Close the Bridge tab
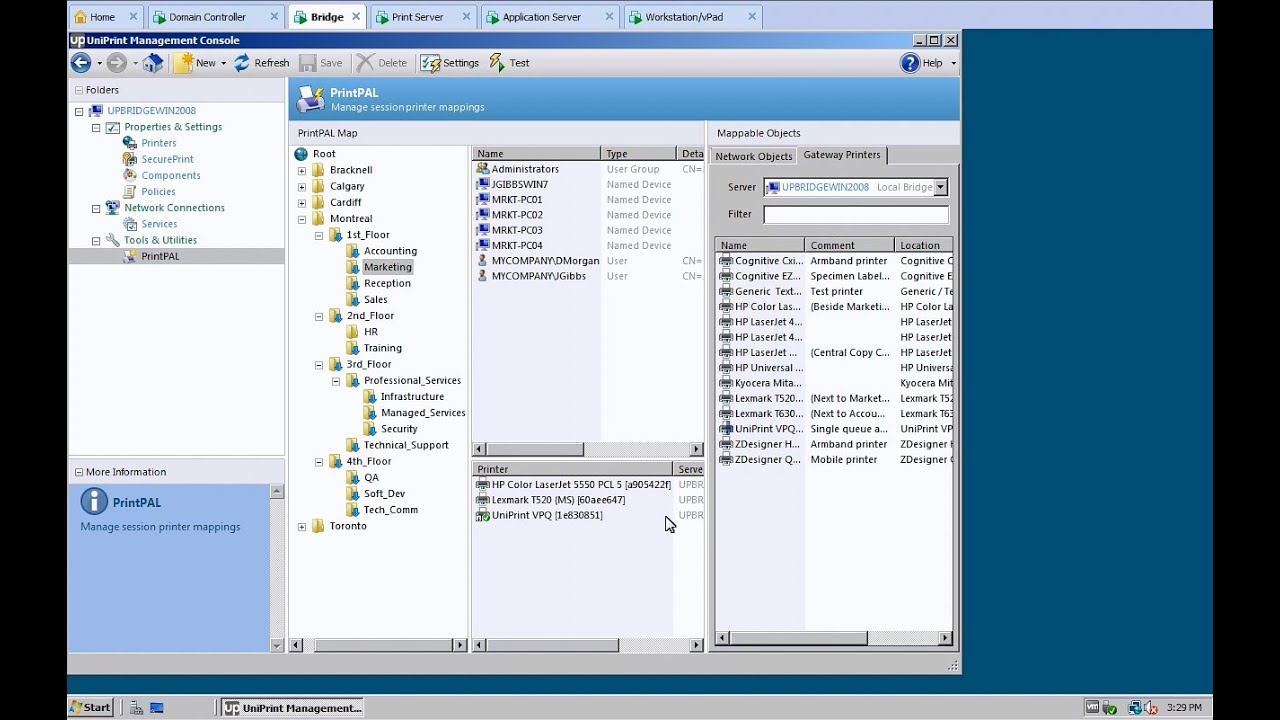Image resolution: width=1280 pixels, height=720 pixels. coord(356,17)
